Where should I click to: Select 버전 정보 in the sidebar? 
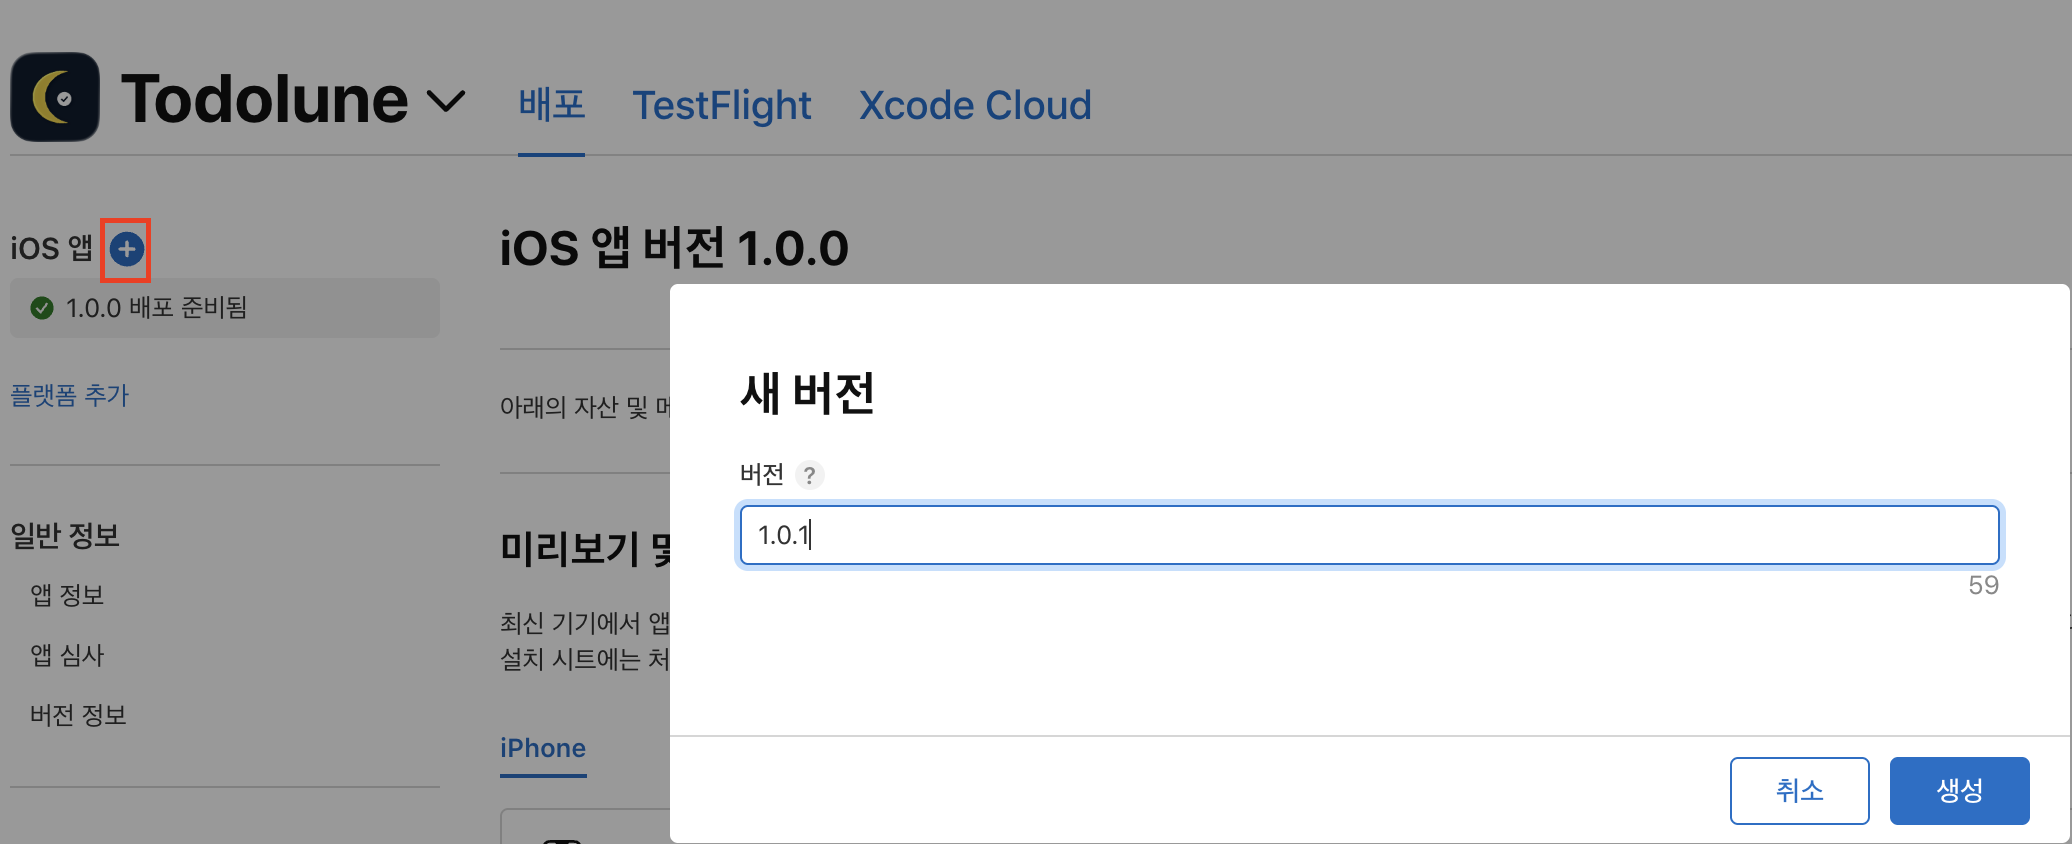click(x=78, y=715)
